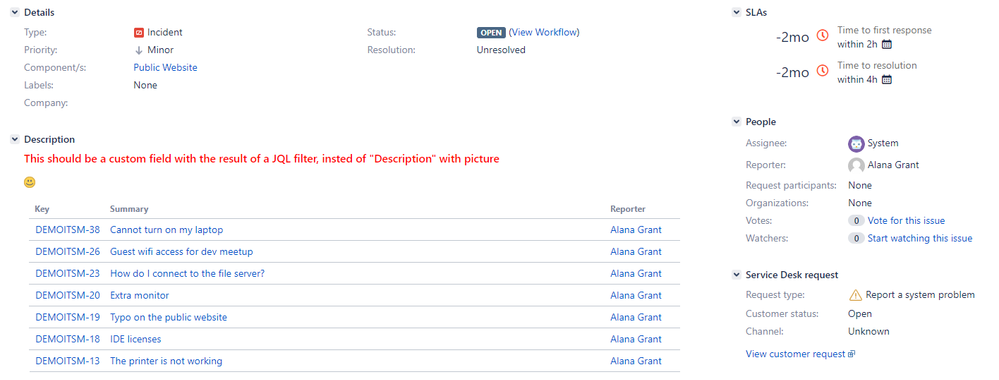Open issue DEMOITSM-18
This screenshot has height=380, width=999.
(x=68, y=339)
